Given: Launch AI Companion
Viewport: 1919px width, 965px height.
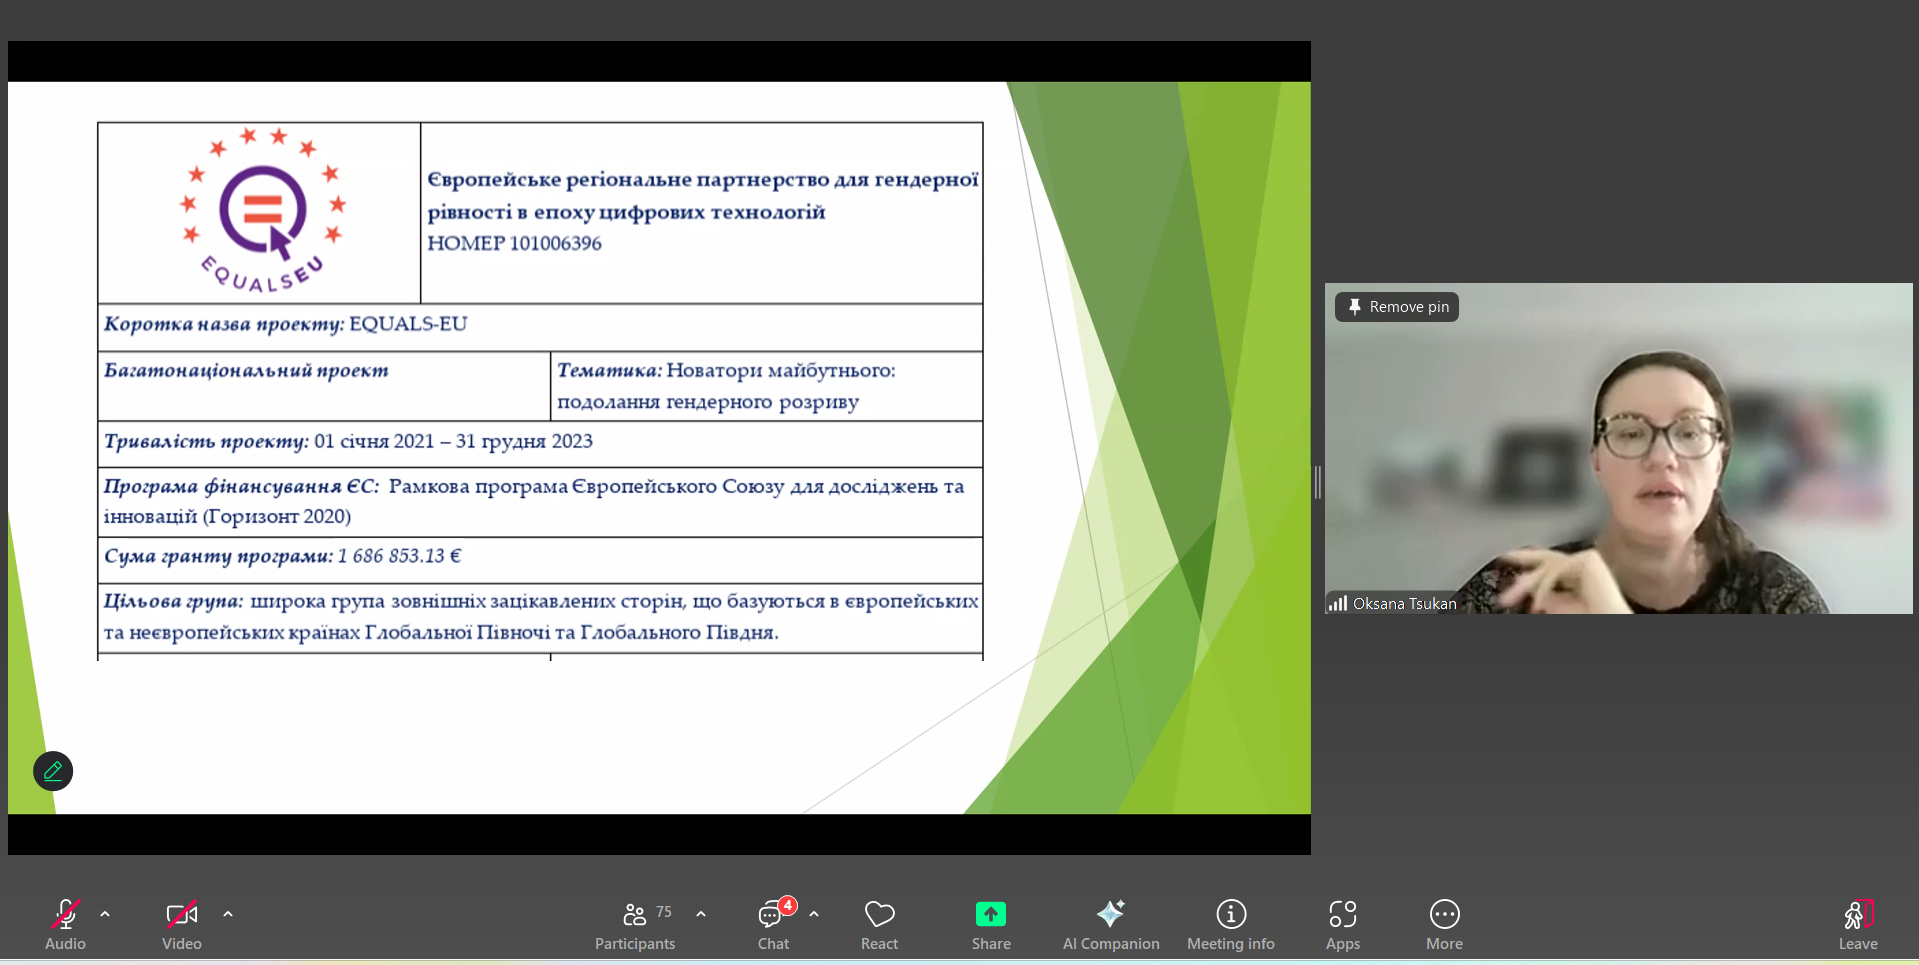Looking at the screenshot, I should click(1111, 924).
